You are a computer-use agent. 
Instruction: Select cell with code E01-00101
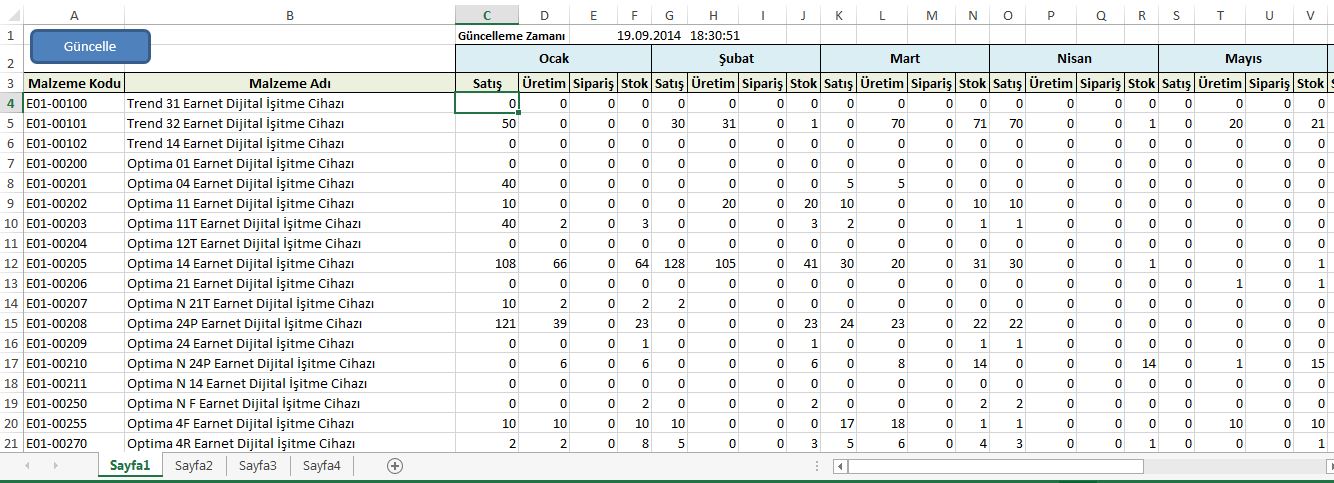[75, 123]
